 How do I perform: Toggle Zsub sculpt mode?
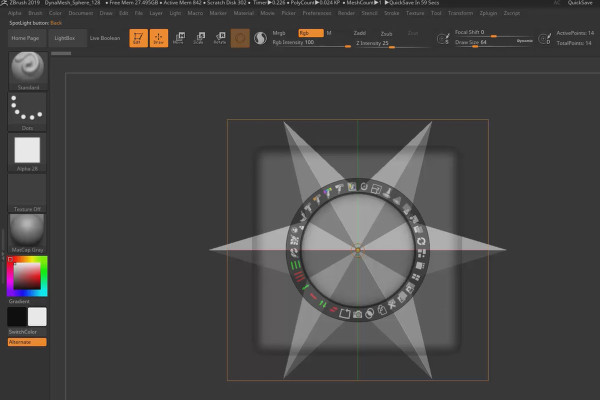[386, 34]
